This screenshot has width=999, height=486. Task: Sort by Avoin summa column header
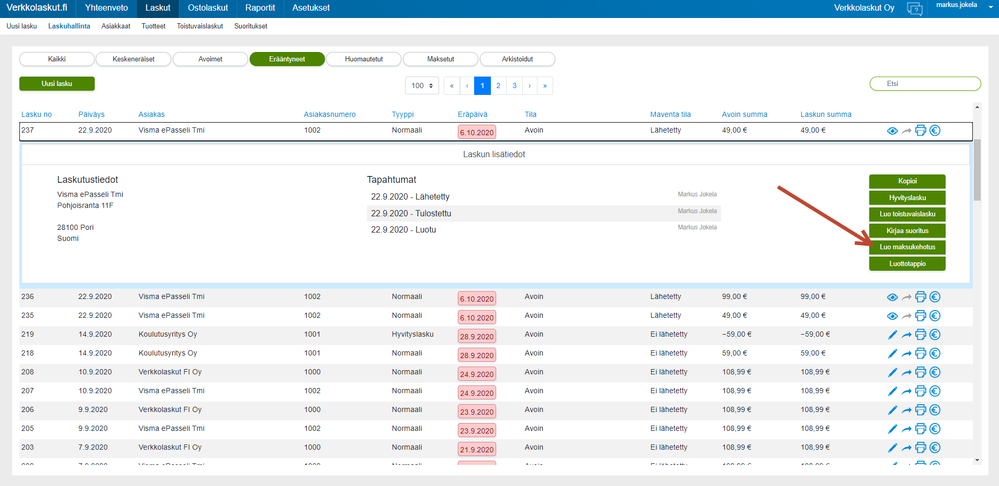point(744,115)
